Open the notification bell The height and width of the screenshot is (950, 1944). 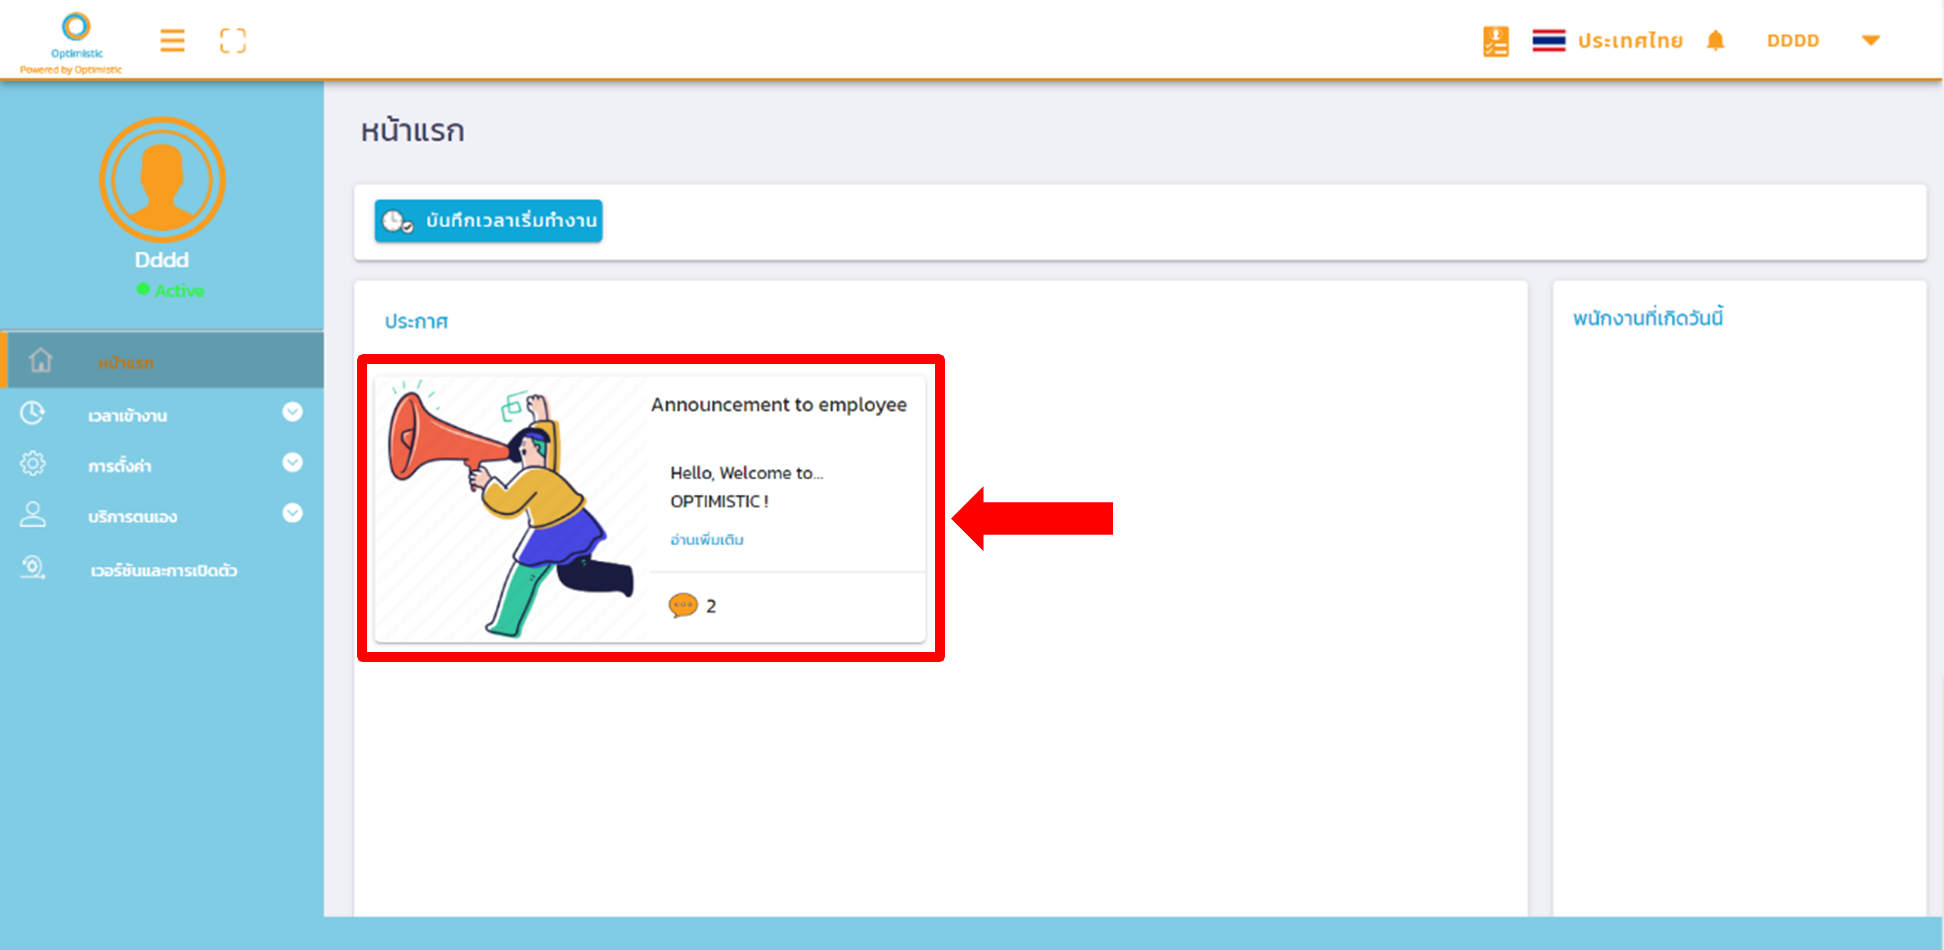click(x=1715, y=41)
